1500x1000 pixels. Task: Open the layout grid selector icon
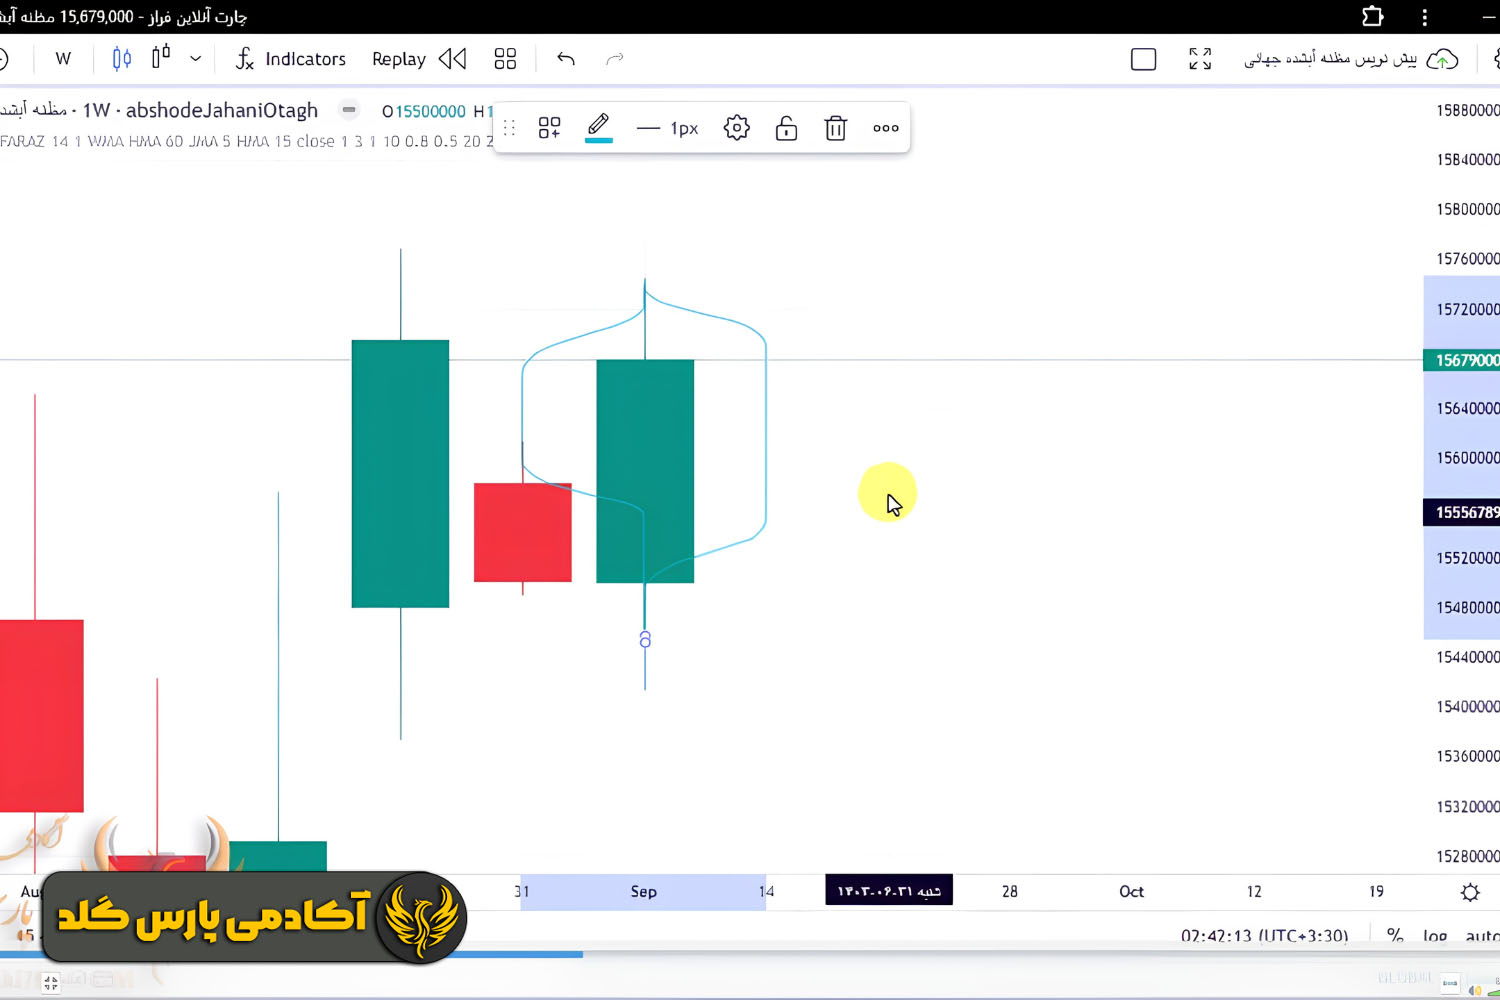click(505, 59)
